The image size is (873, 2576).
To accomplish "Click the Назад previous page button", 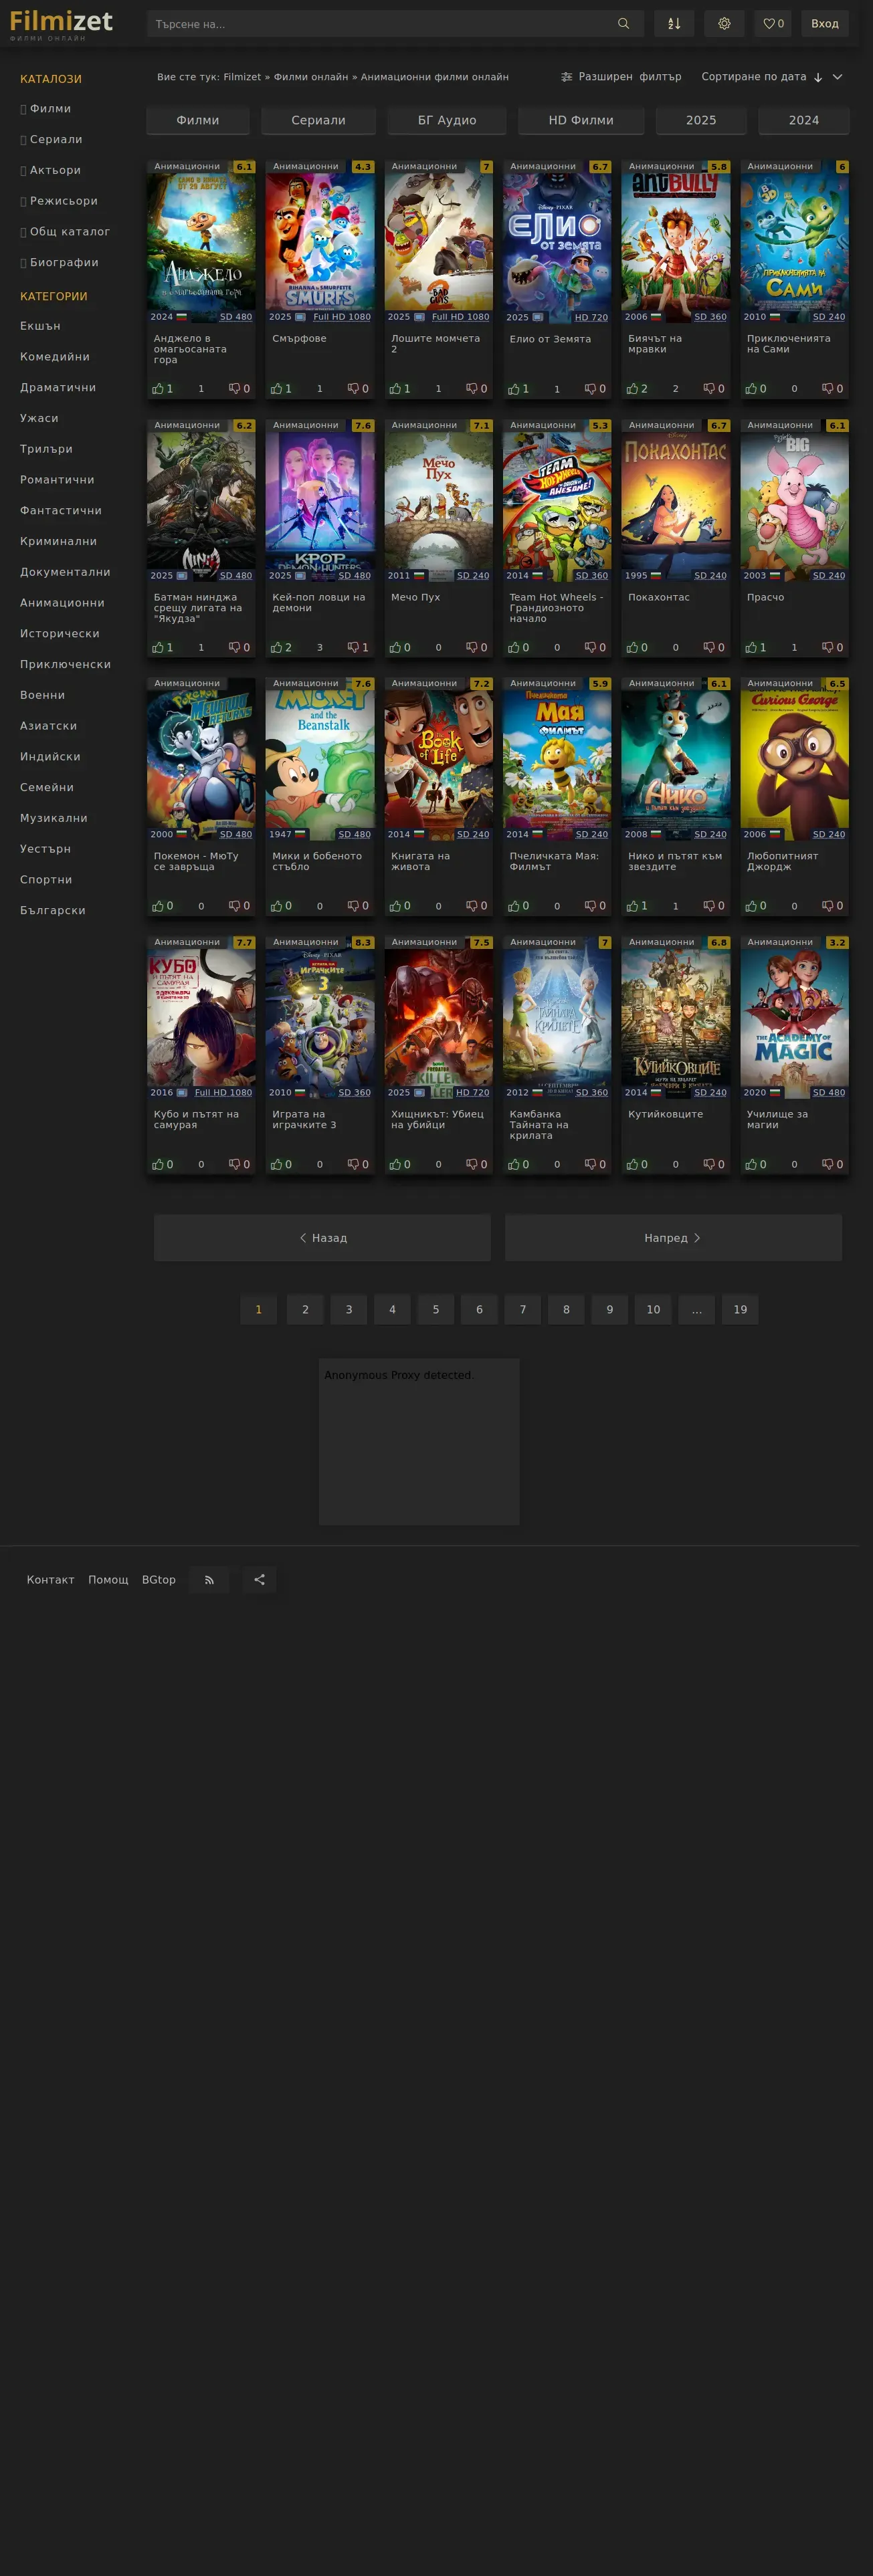I will (323, 1238).
